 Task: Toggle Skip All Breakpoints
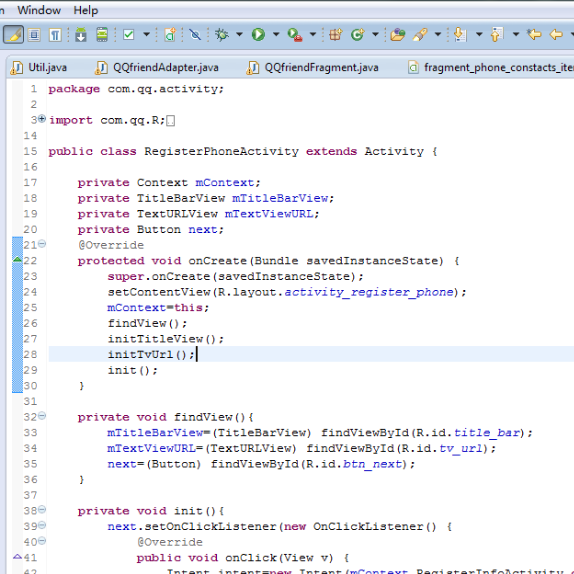pyautogui.click(x=195, y=35)
